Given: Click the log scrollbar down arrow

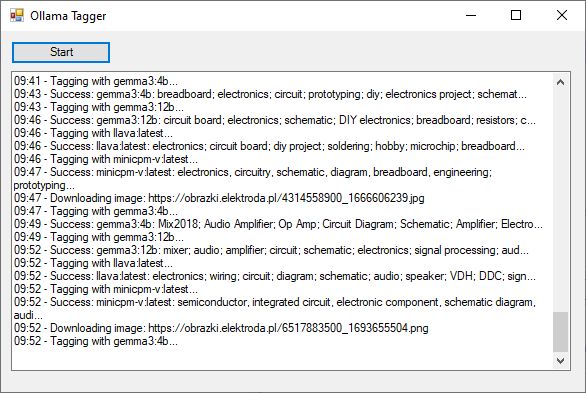Looking at the screenshot, I should 560,360.
